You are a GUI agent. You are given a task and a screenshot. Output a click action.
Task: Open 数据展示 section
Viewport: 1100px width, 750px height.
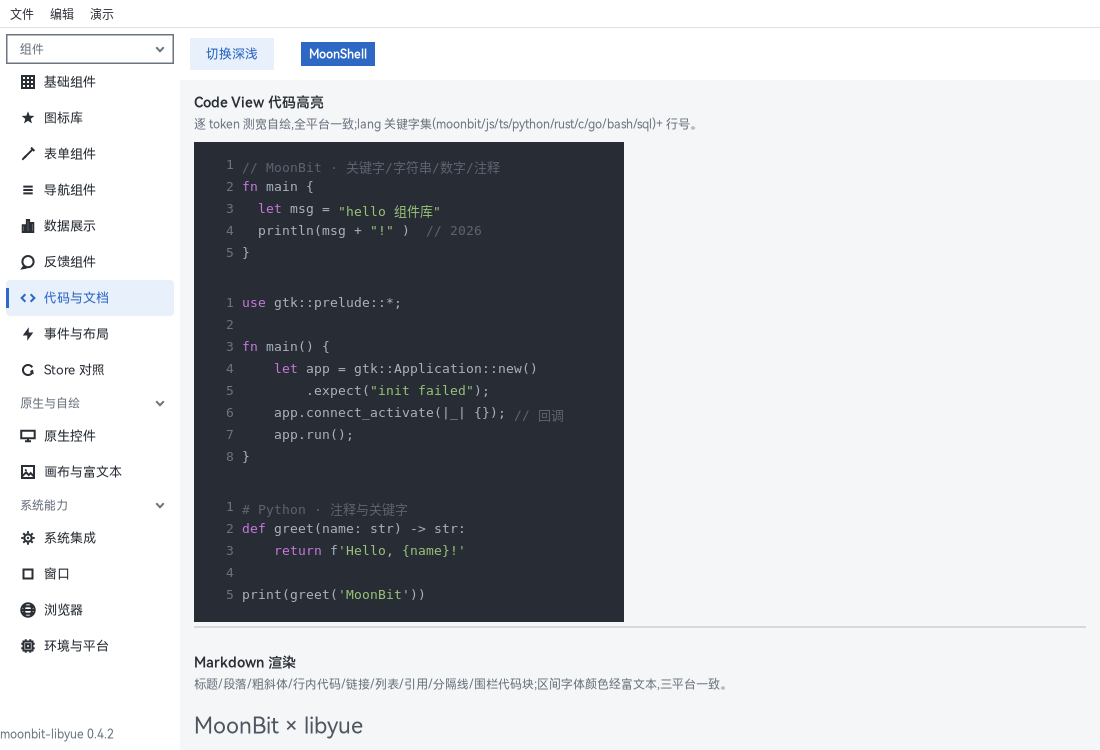click(x=90, y=226)
